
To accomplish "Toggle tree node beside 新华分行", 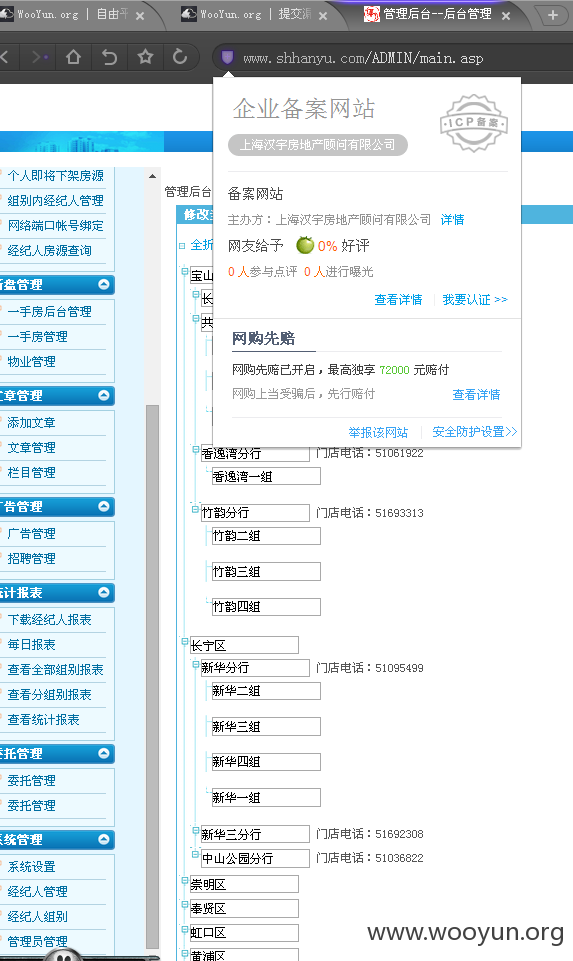I will coord(195,664).
